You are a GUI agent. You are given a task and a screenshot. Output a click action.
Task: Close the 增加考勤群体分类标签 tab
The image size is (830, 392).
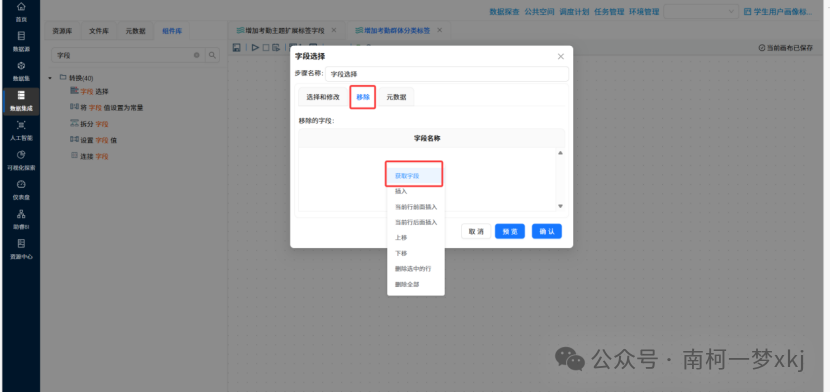pyautogui.click(x=439, y=30)
